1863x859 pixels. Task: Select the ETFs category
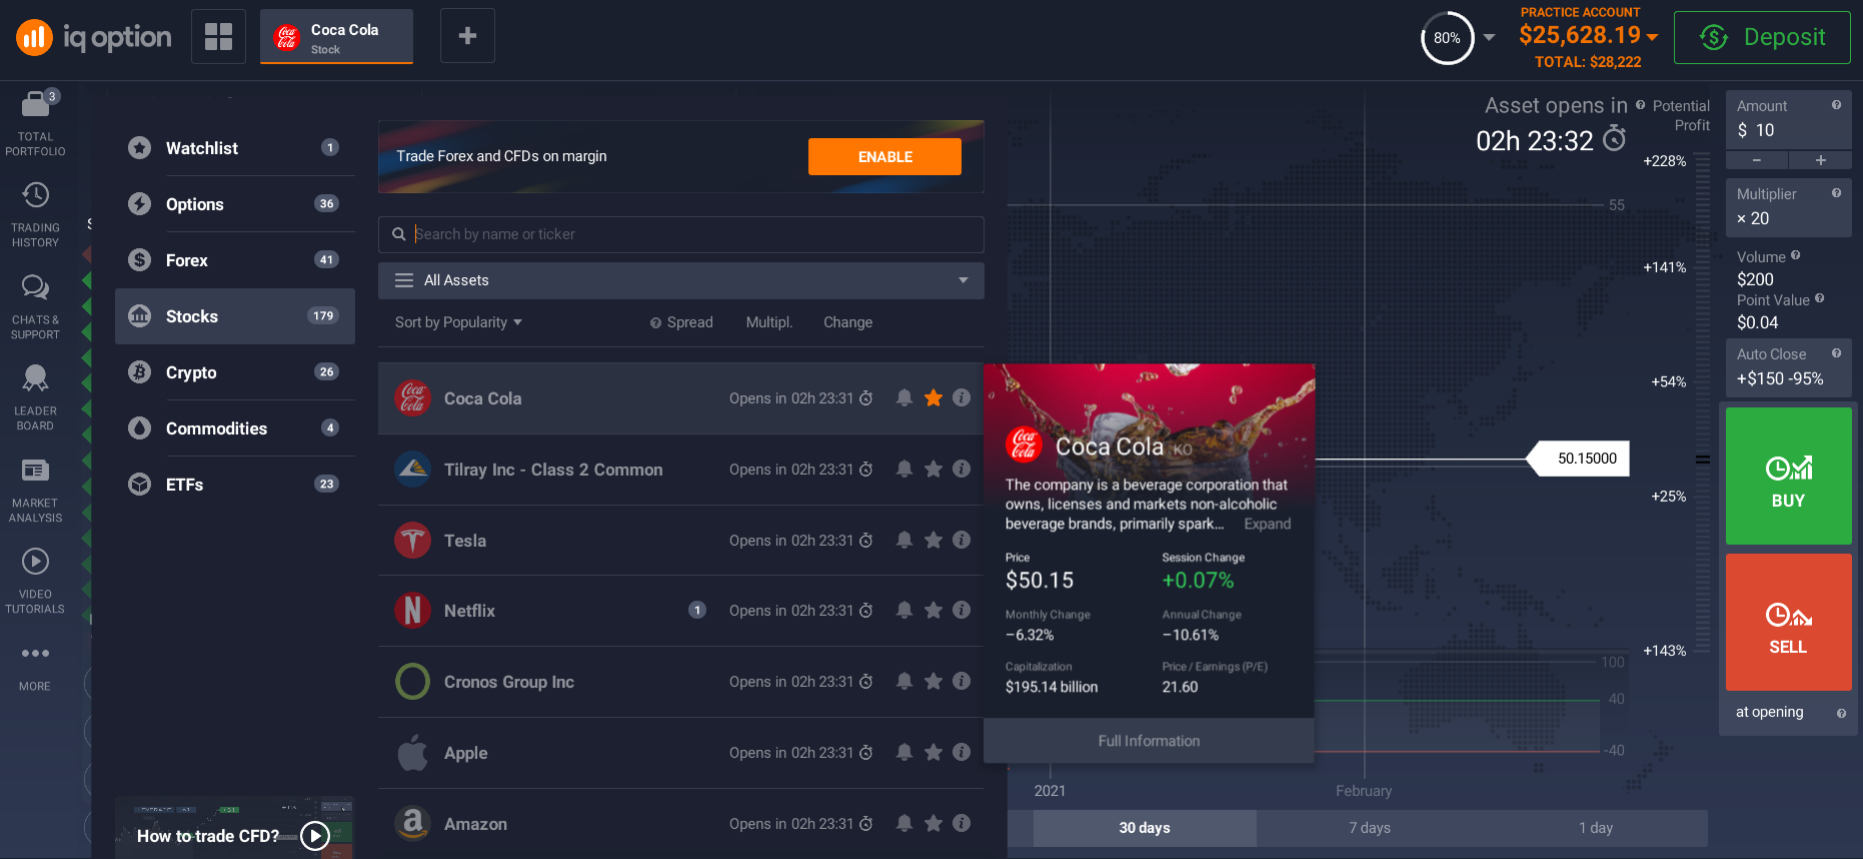pyautogui.click(x=235, y=484)
